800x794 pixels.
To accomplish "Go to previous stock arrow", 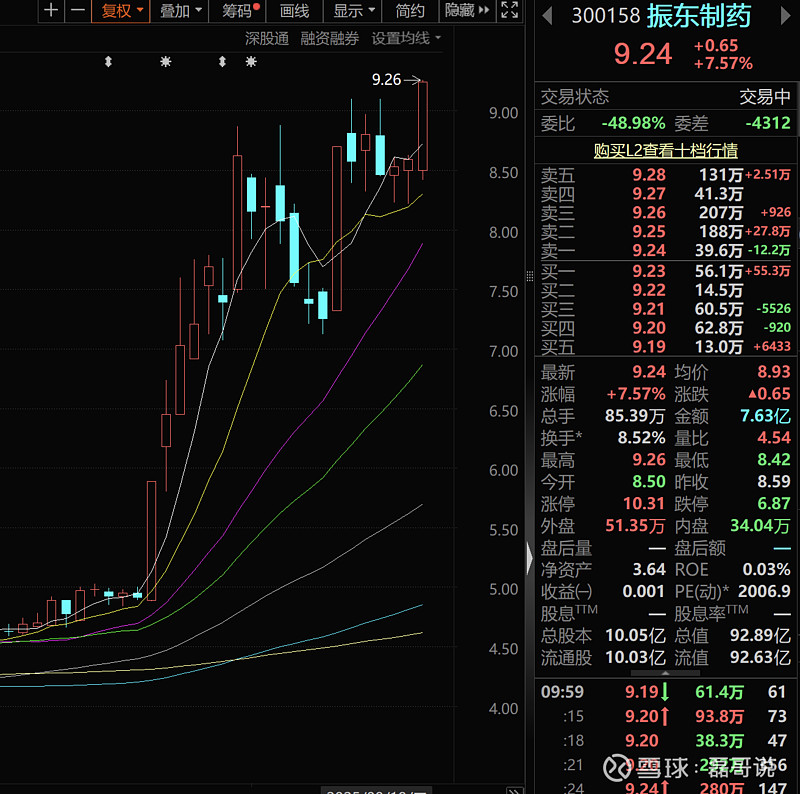I will click(x=547, y=16).
